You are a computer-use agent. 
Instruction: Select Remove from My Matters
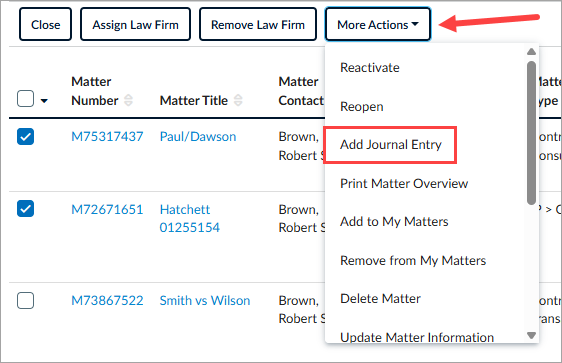[413, 261]
